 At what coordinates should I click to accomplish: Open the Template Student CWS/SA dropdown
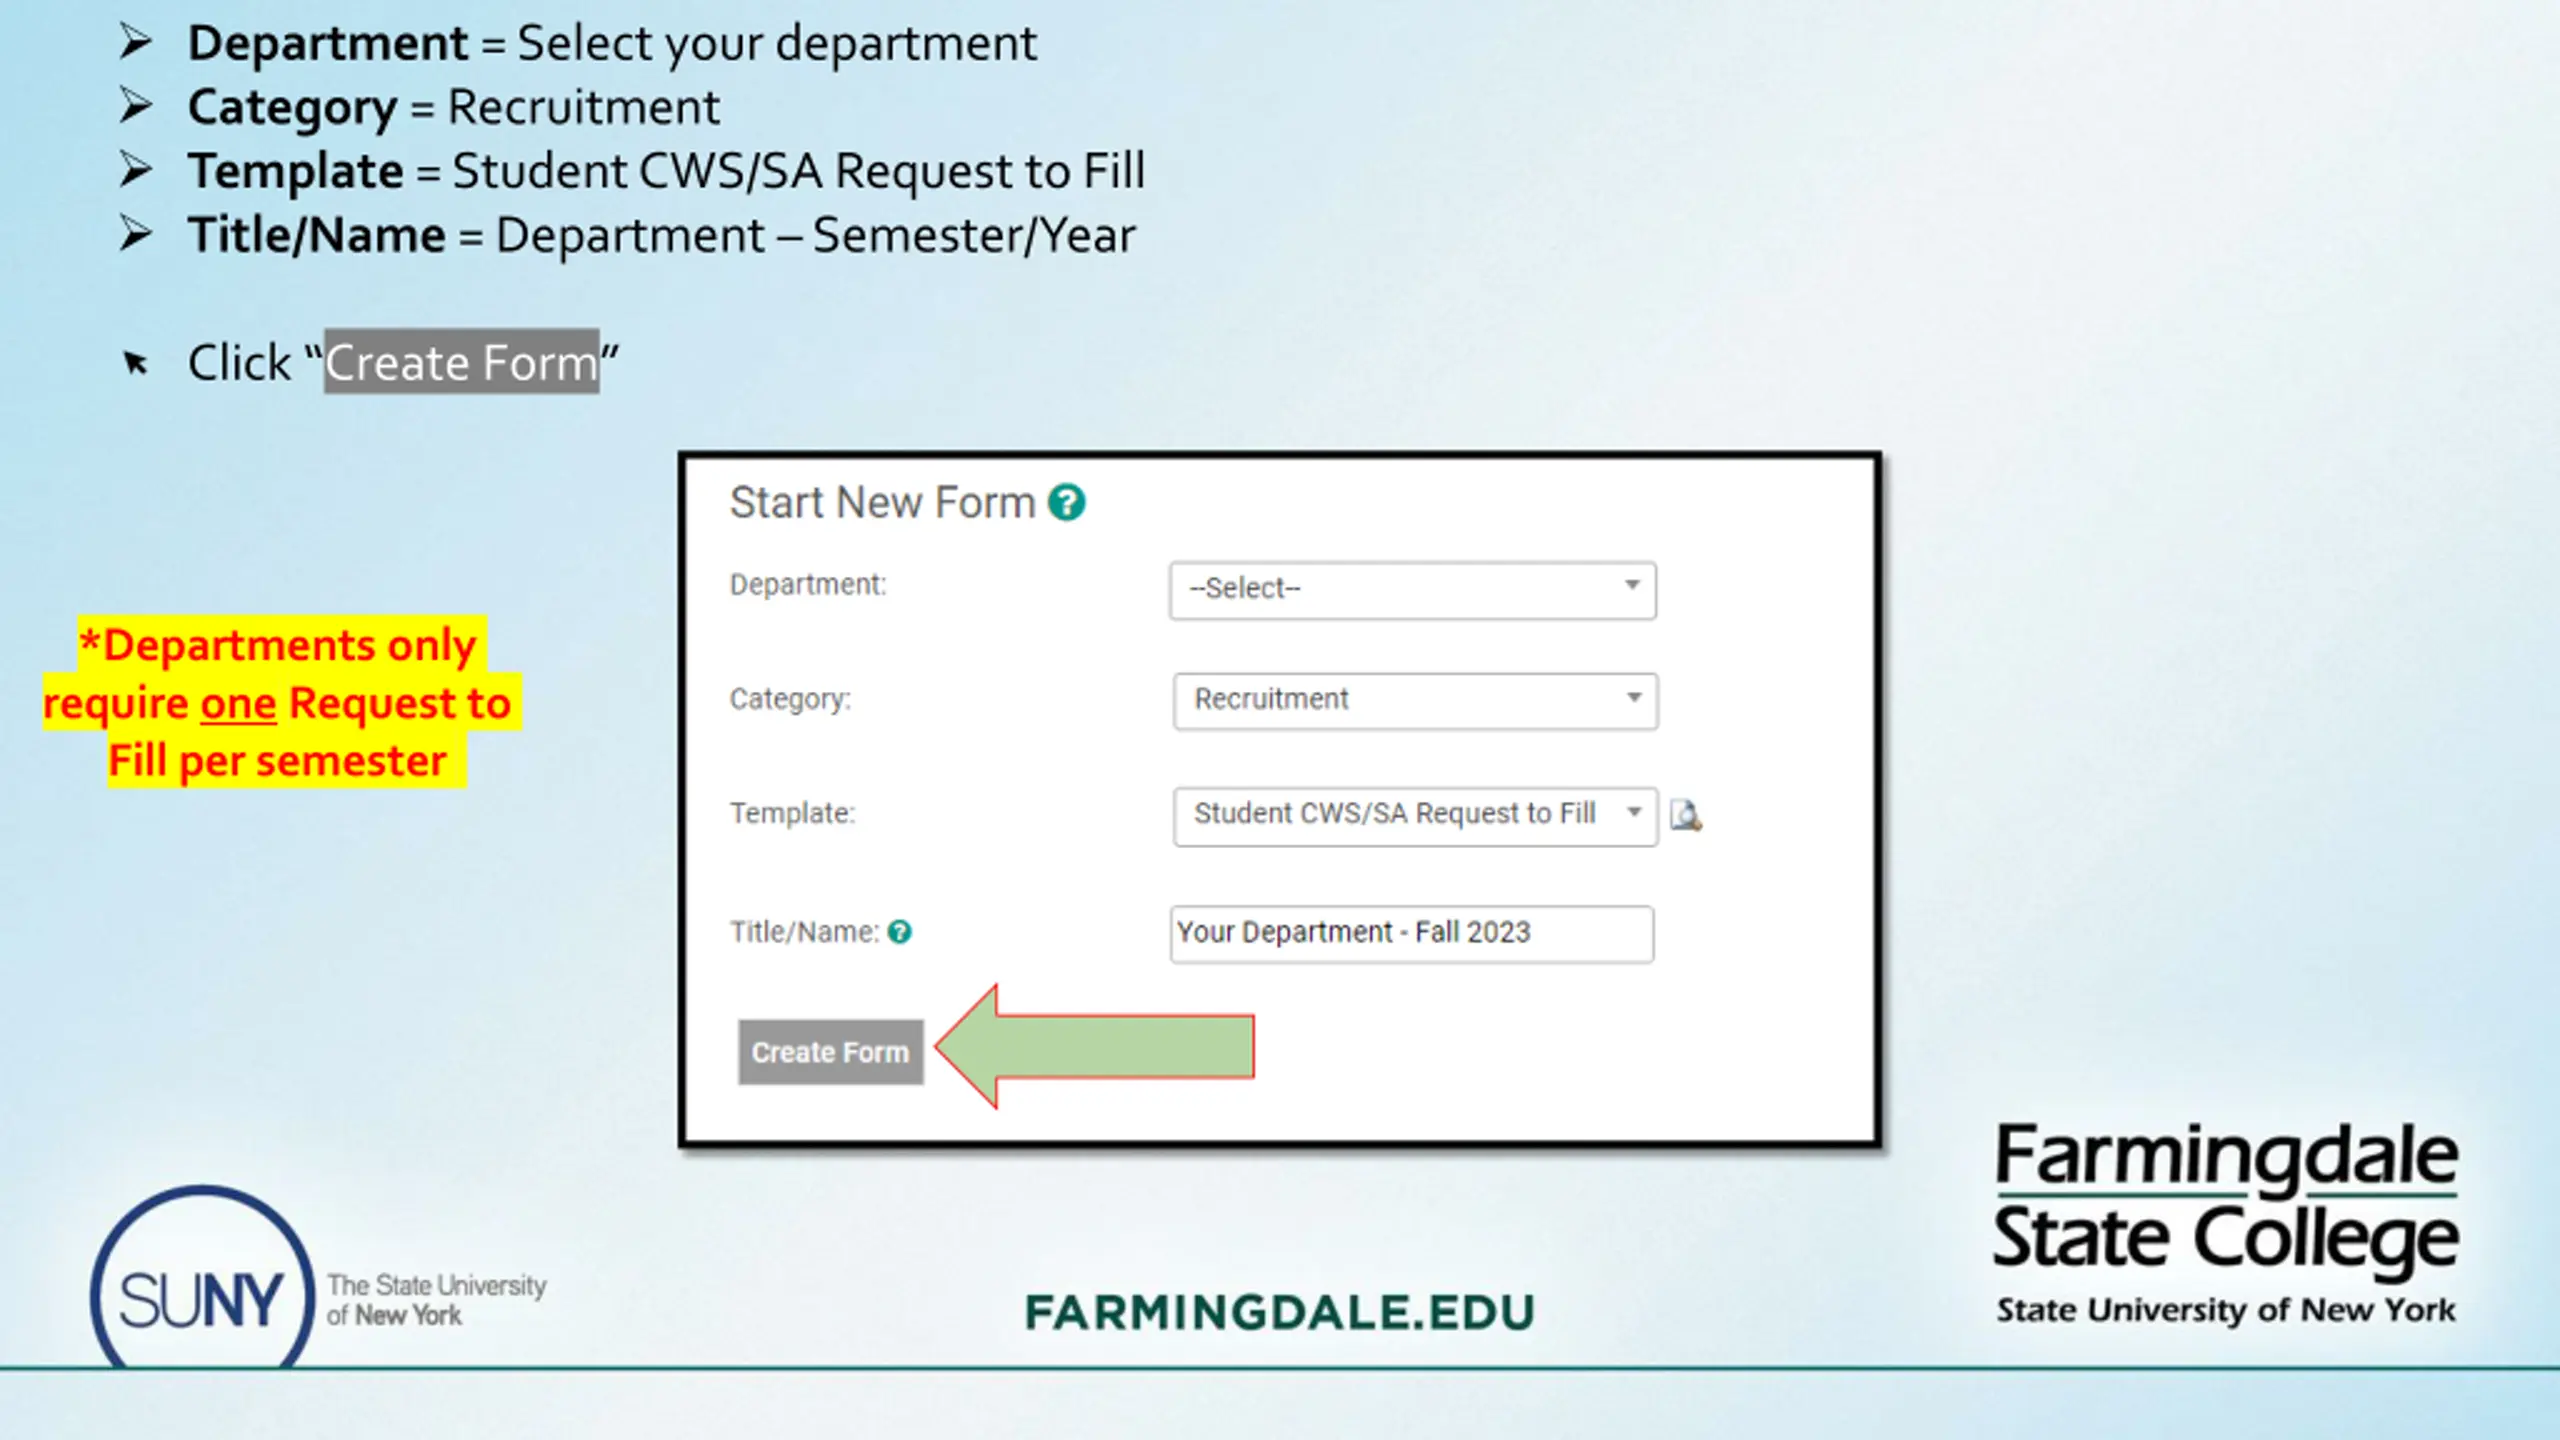1415,816
